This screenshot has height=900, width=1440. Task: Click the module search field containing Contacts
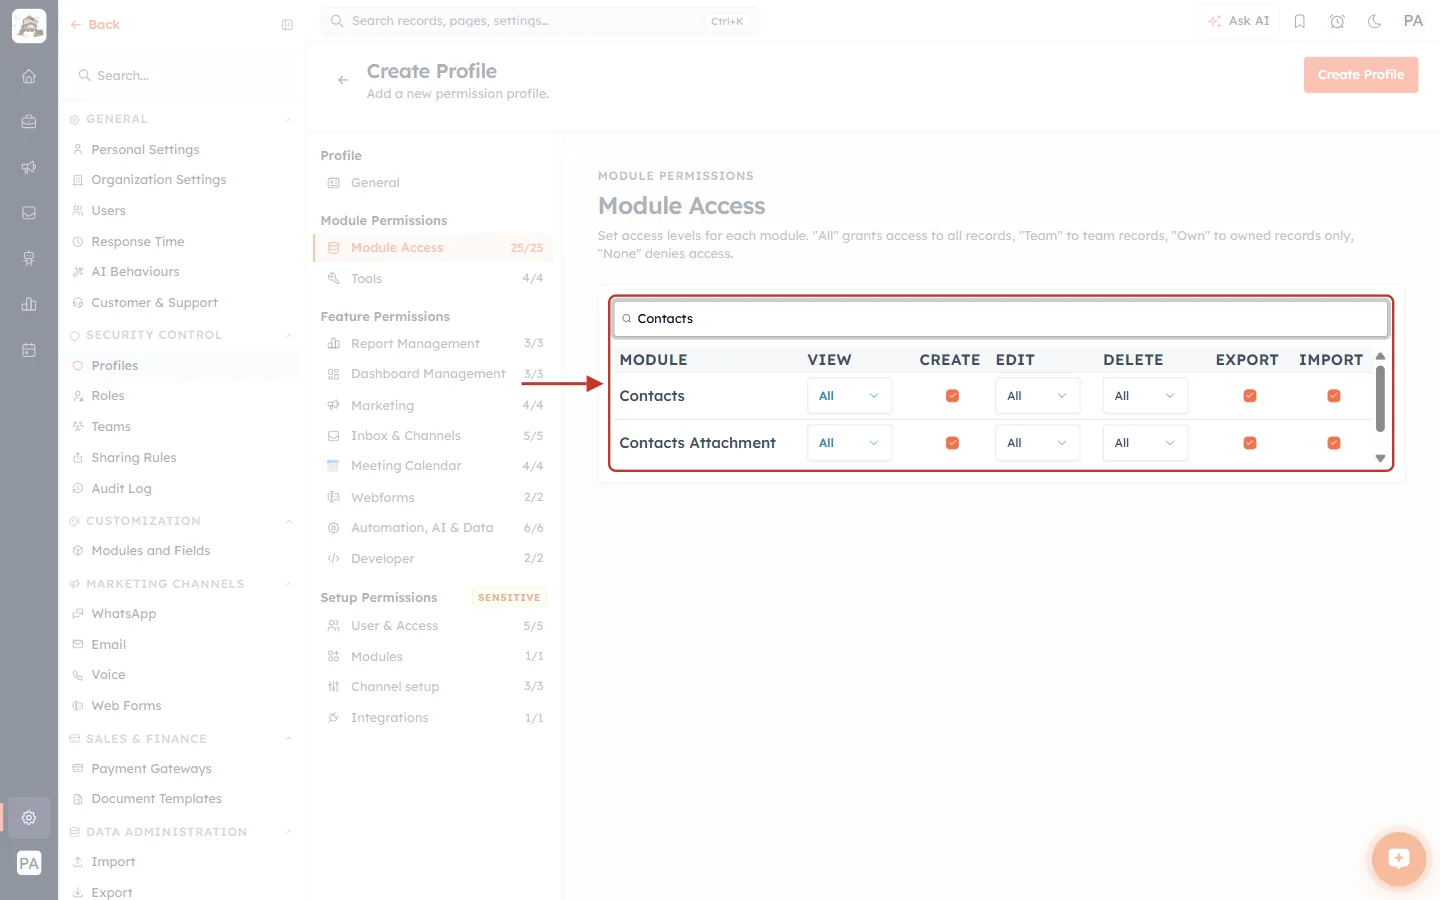pos(1001,319)
